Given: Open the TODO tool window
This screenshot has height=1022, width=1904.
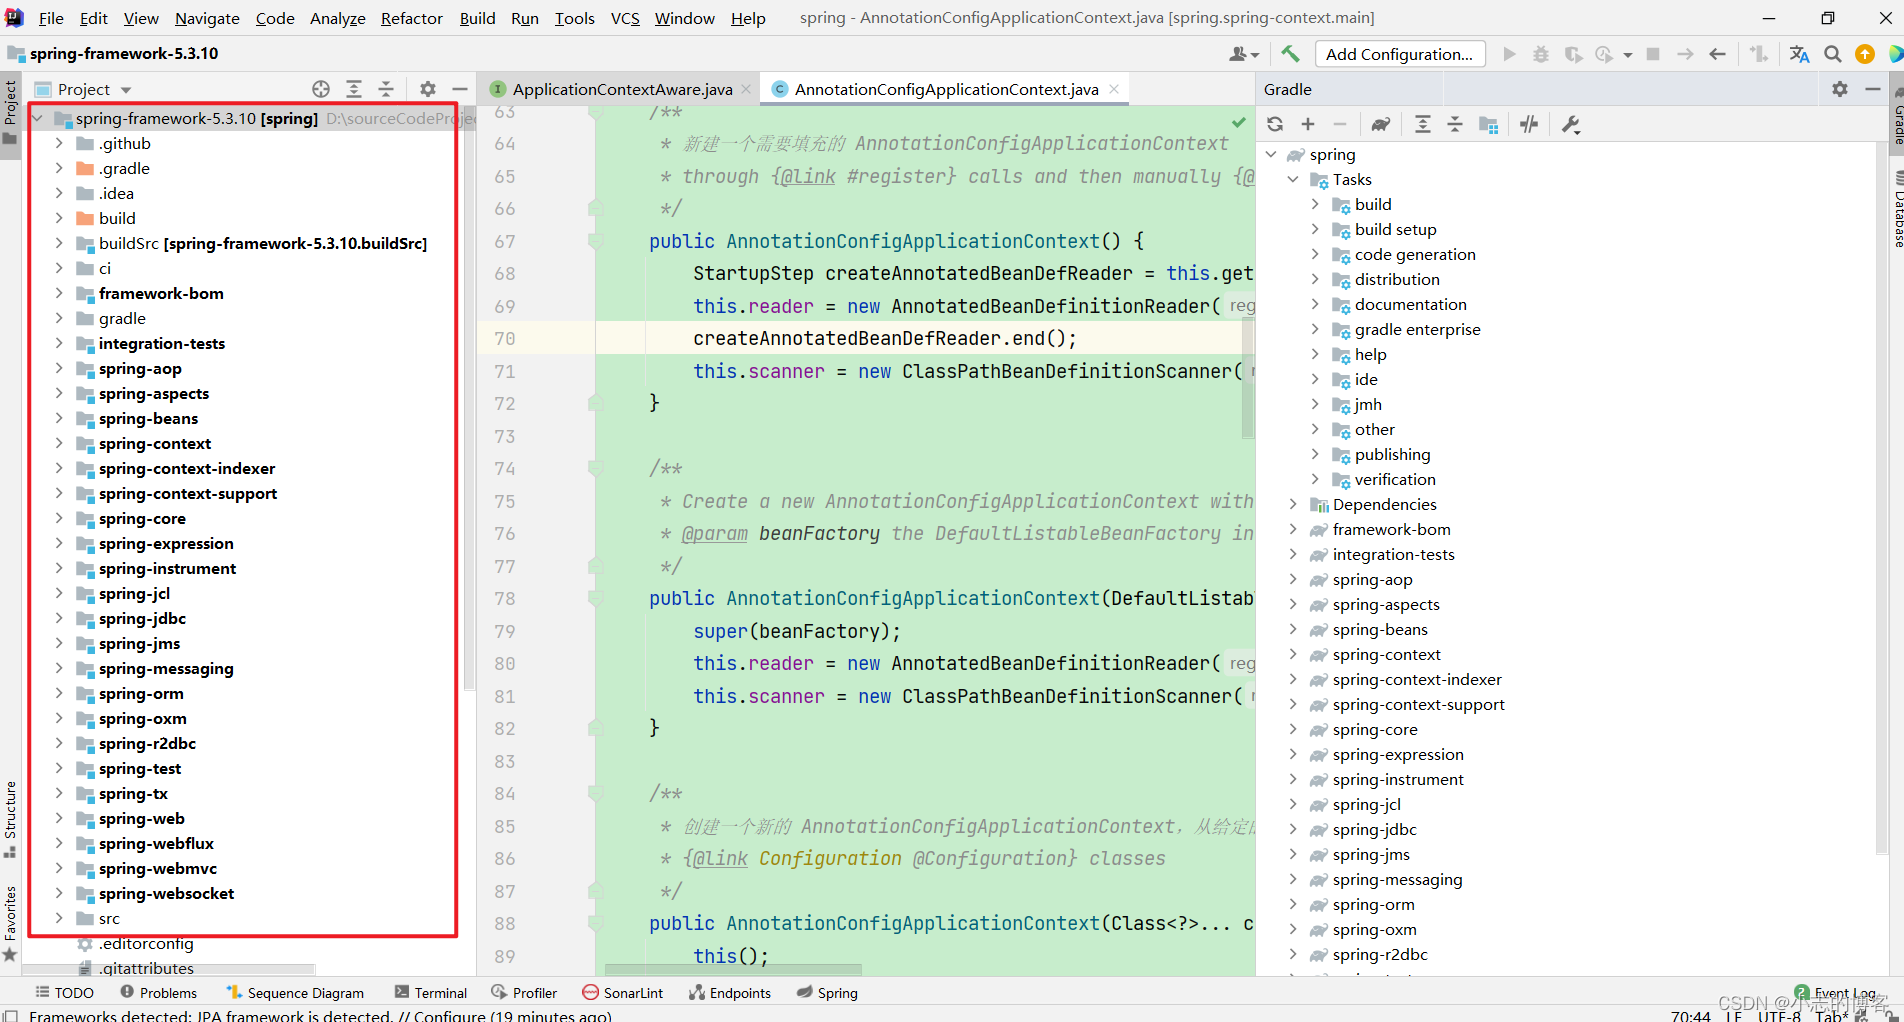Looking at the screenshot, I should (x=64, y=992).
